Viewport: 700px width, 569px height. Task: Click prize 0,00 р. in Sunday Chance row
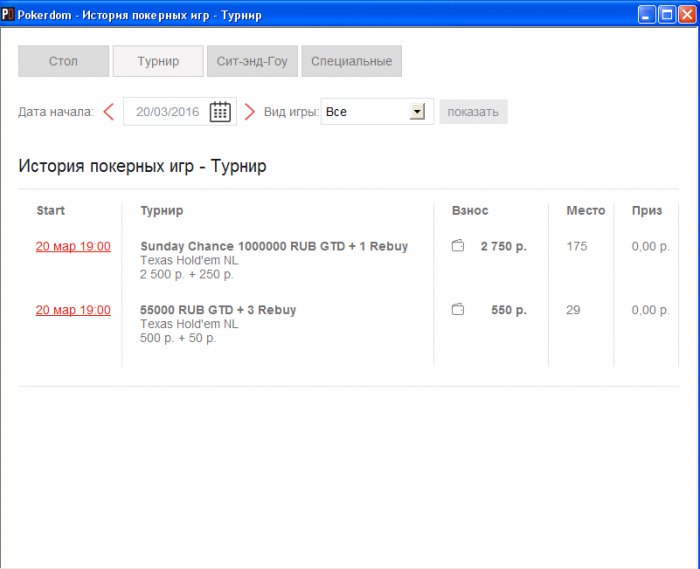pyautogui.click(x=650, y=246)
